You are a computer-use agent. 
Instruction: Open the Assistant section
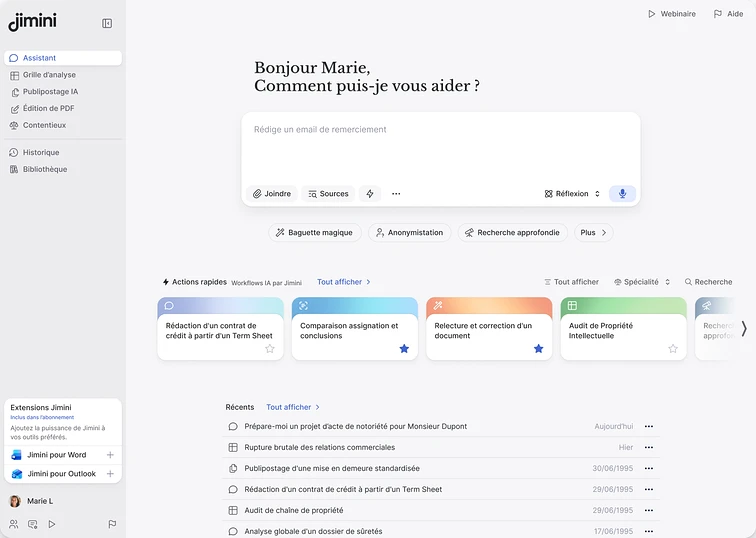tap(63, 58)
